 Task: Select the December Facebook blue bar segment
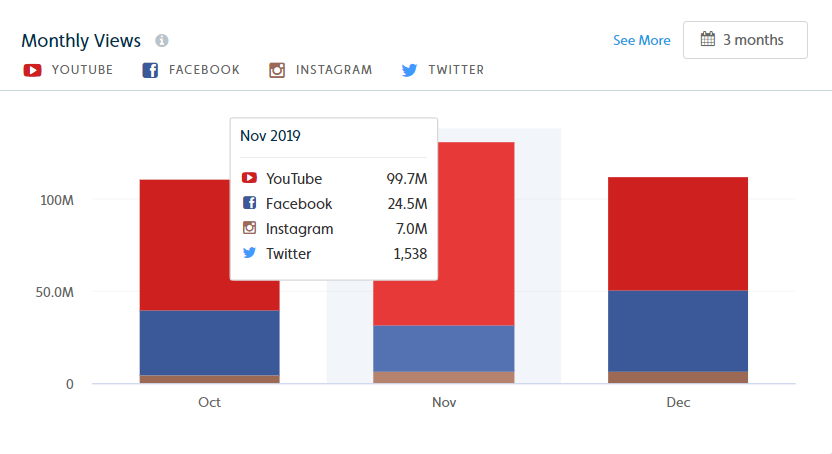(678, 331)
